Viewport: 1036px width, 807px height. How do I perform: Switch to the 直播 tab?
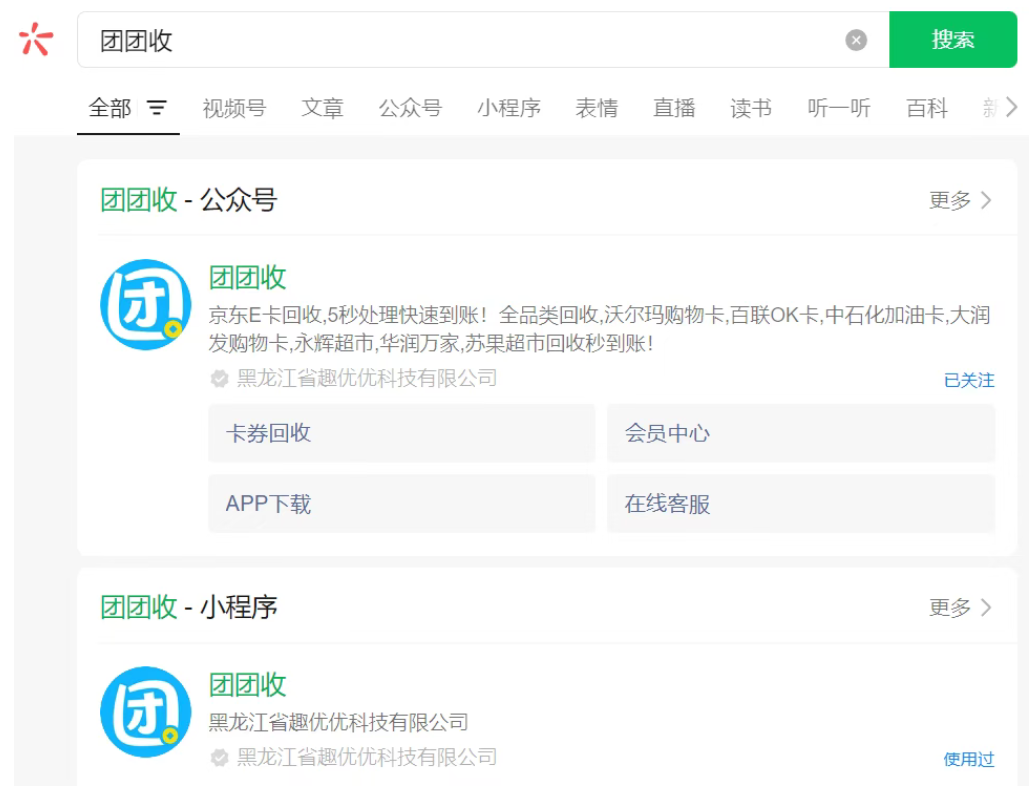point(674,108)
